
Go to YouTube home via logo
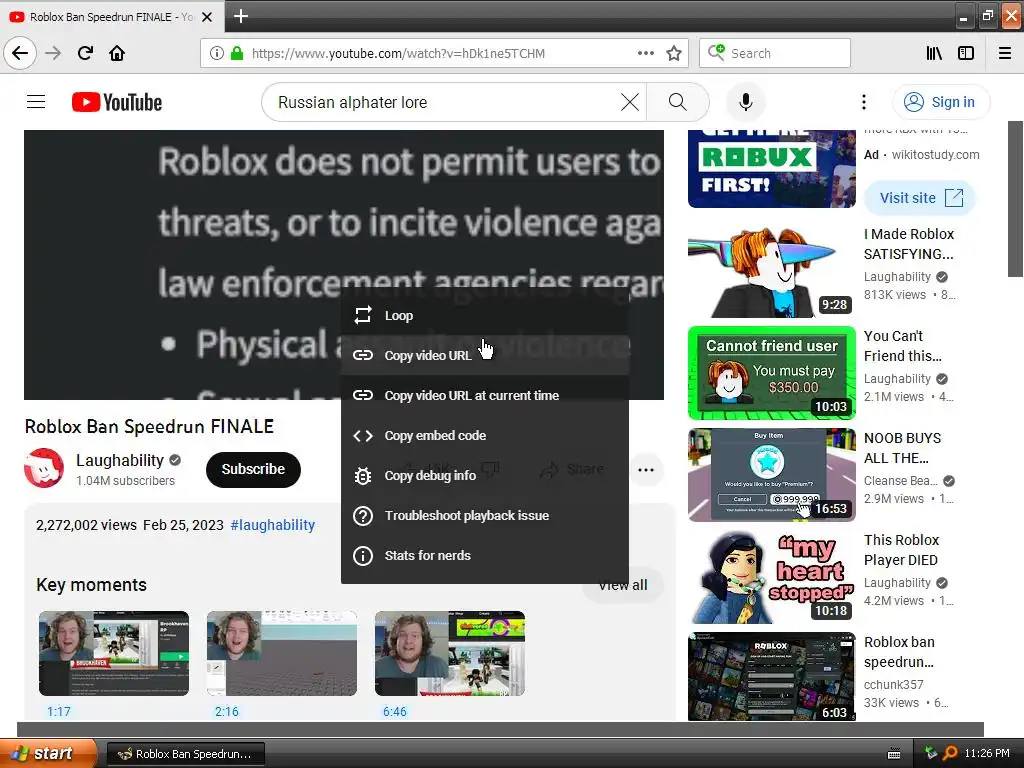(x=117, y=102)
